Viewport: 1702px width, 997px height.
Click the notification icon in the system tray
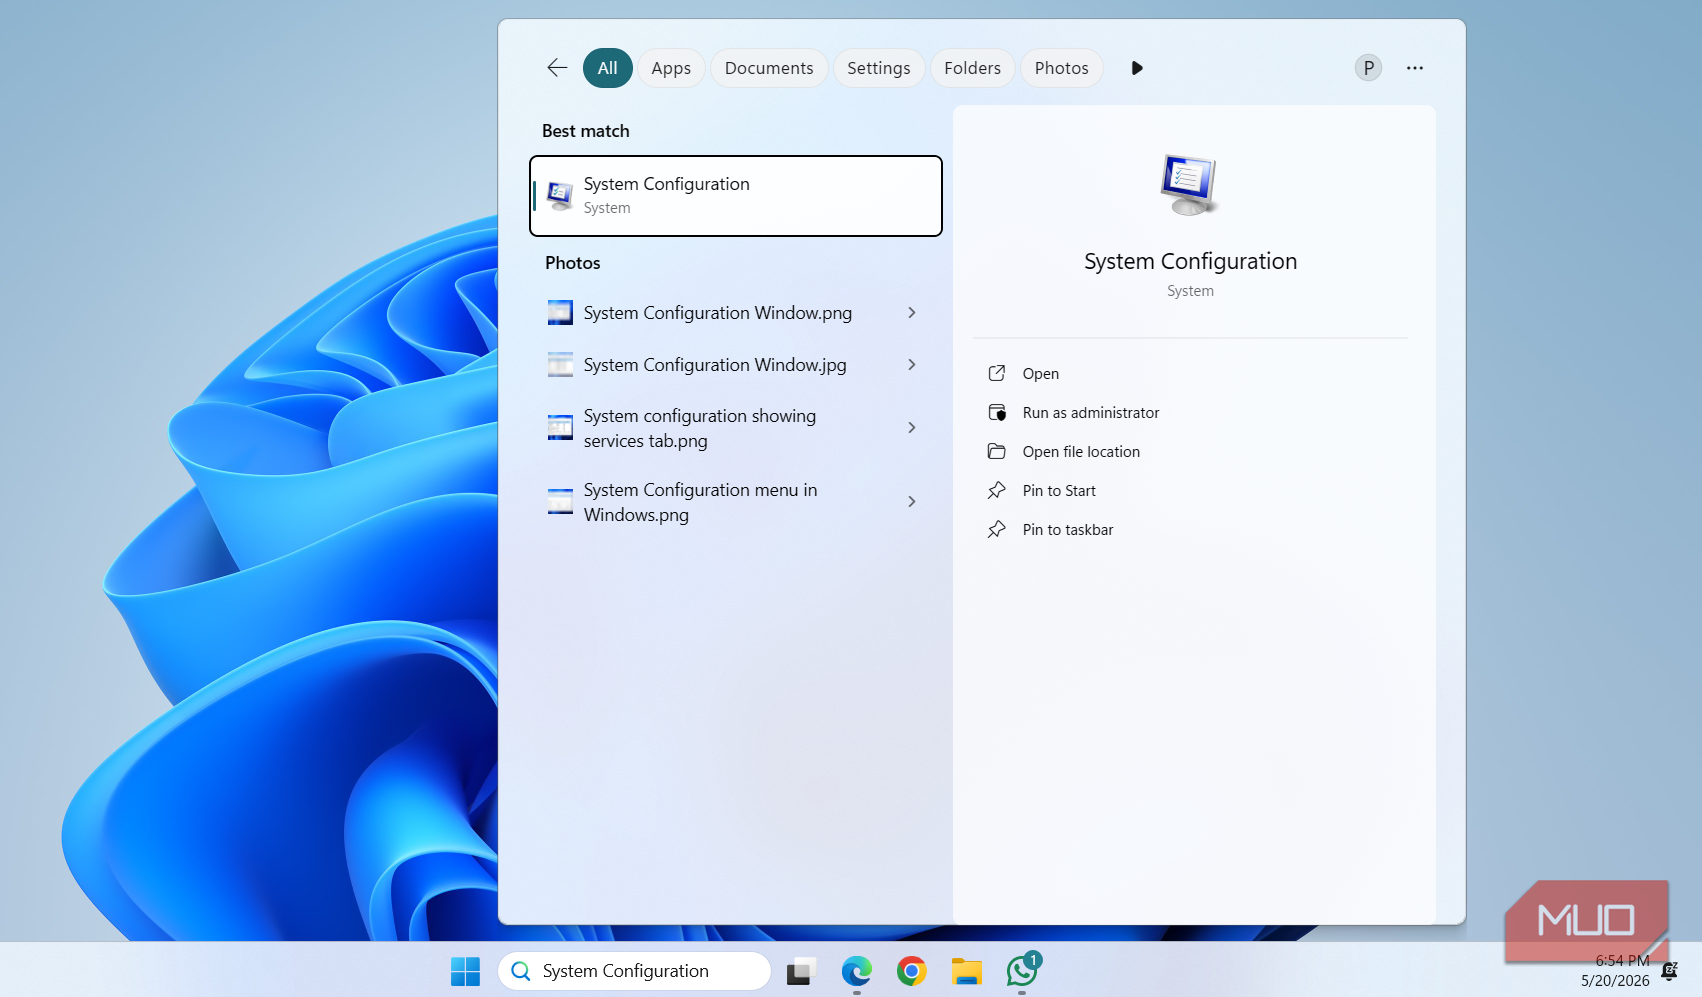(1669, 971)
